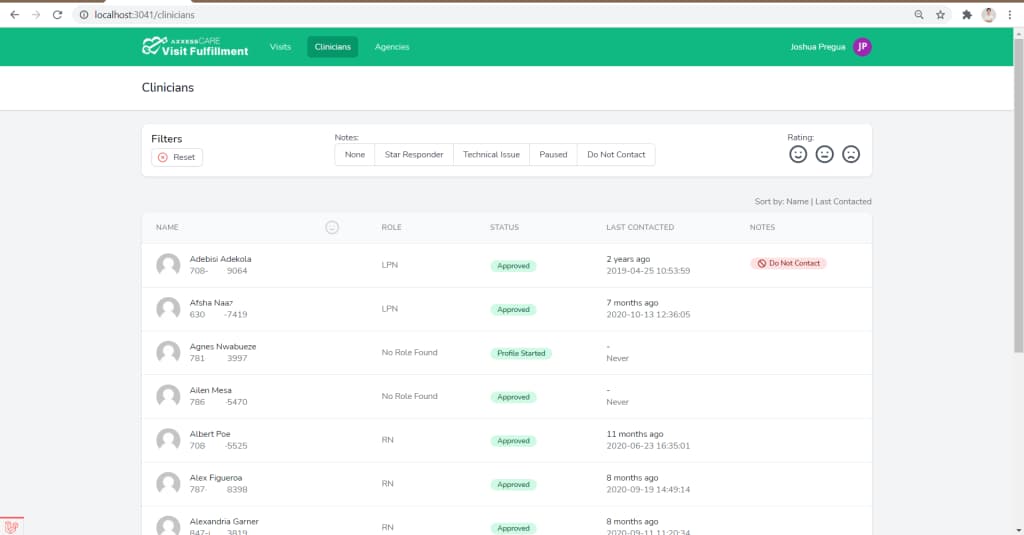Click the LAST CONTACTED column header
Image resolution: width=1024 pixels, height=535 pixels.
point(640,227)
